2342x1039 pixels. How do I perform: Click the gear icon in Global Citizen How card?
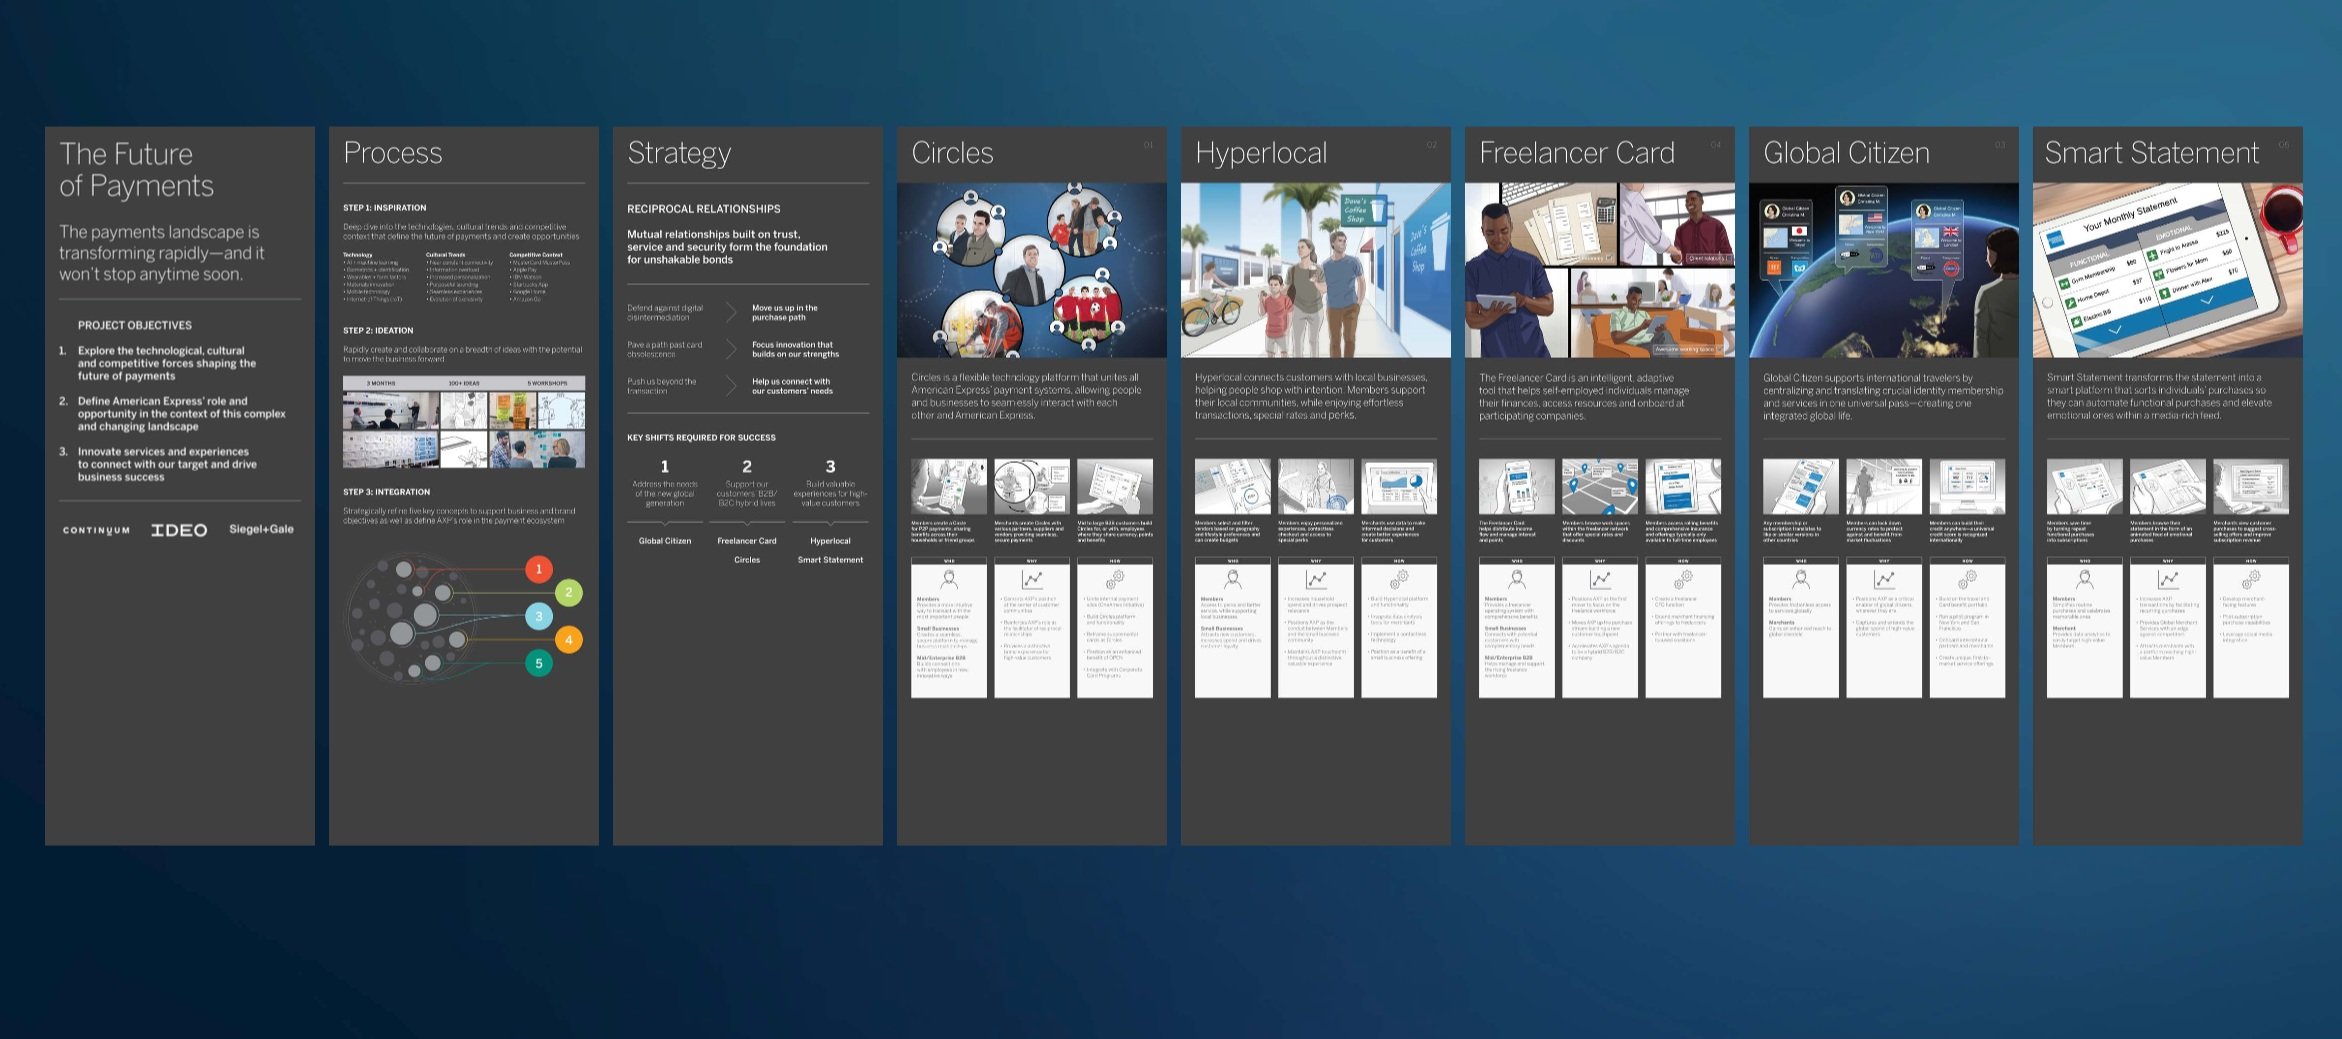pos(1967,578)
